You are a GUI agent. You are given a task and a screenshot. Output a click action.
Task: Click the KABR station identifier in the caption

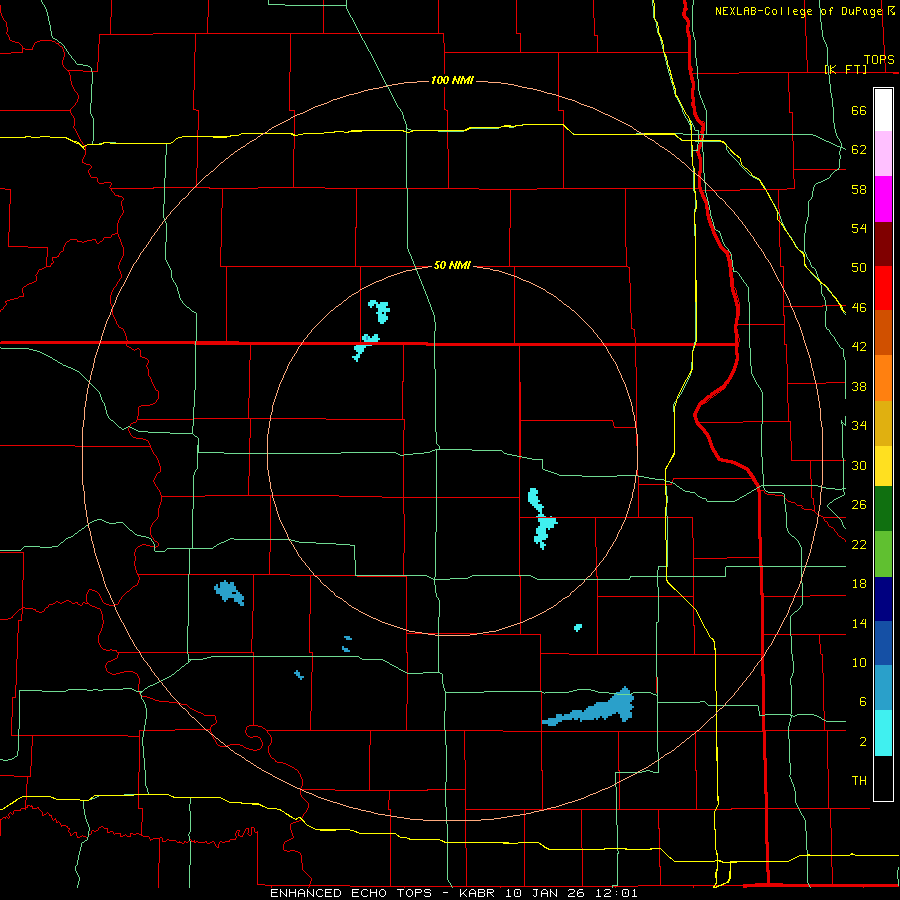[479, 893]
